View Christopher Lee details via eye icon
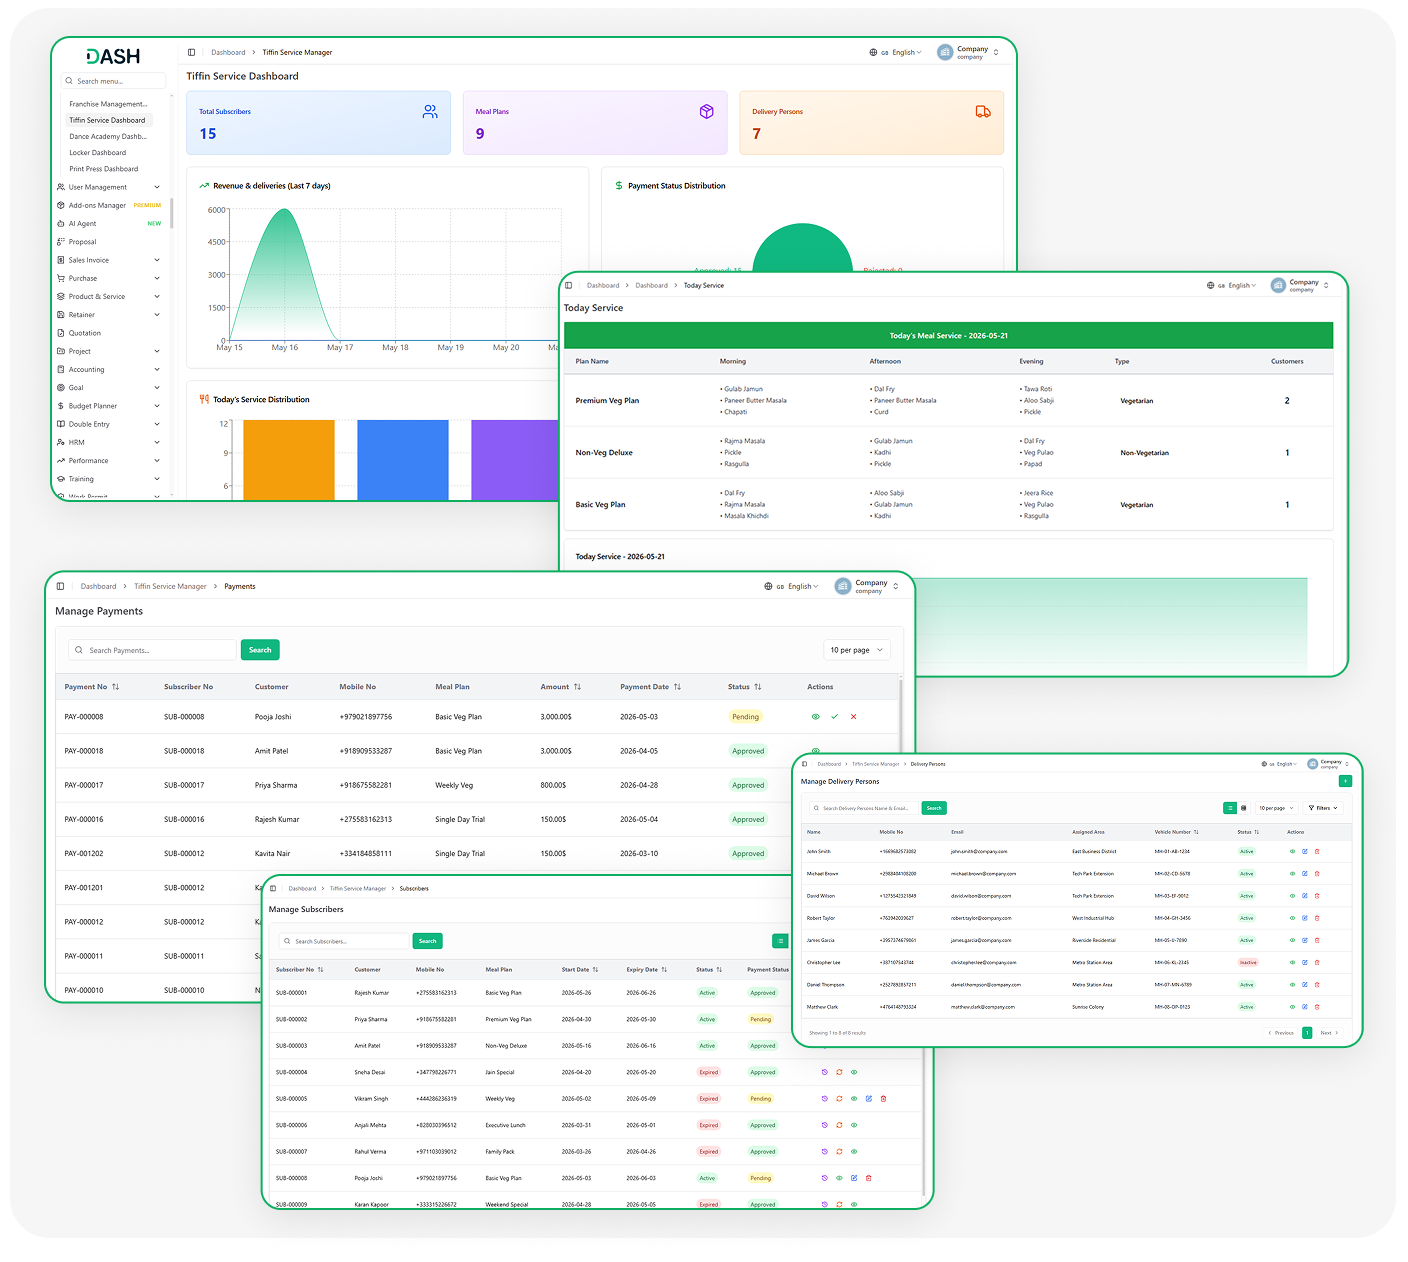This screenshot has width=1408, height=1262. pyautogui.click(x=1292, y=963)
